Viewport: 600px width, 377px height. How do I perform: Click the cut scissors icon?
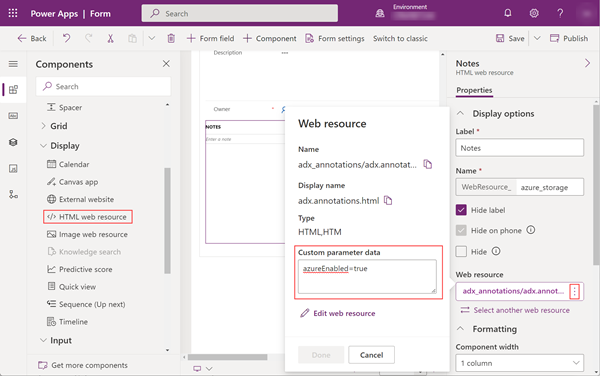tap(110, 38)
